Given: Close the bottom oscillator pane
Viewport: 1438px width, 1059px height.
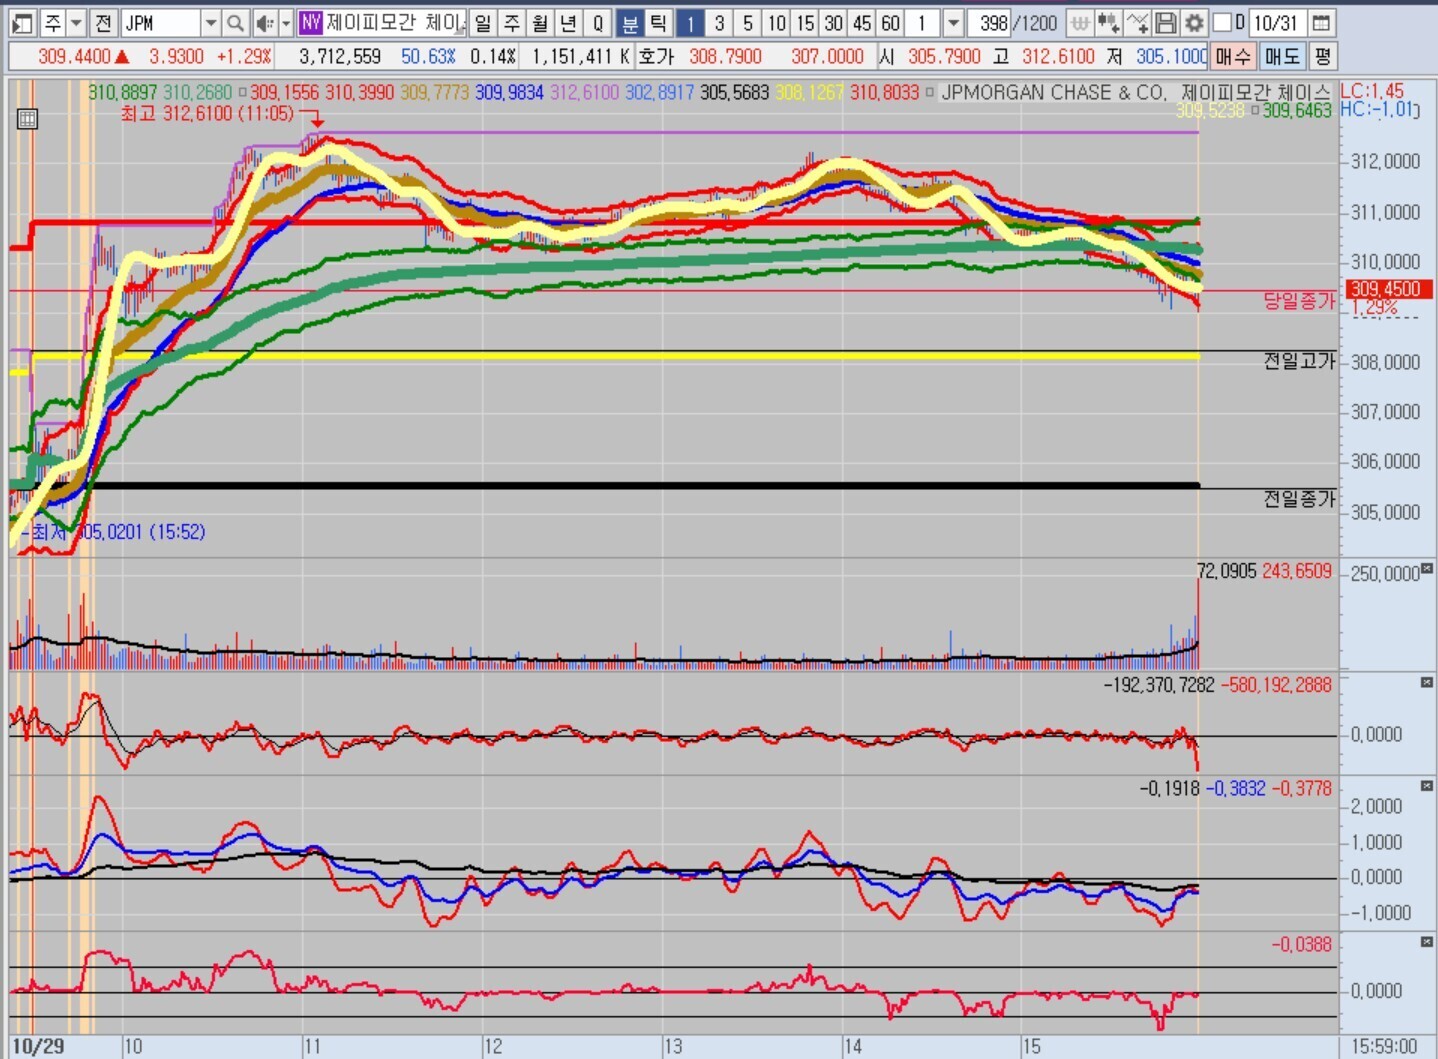Looking at the screenshot, I should pos(1427,942).
